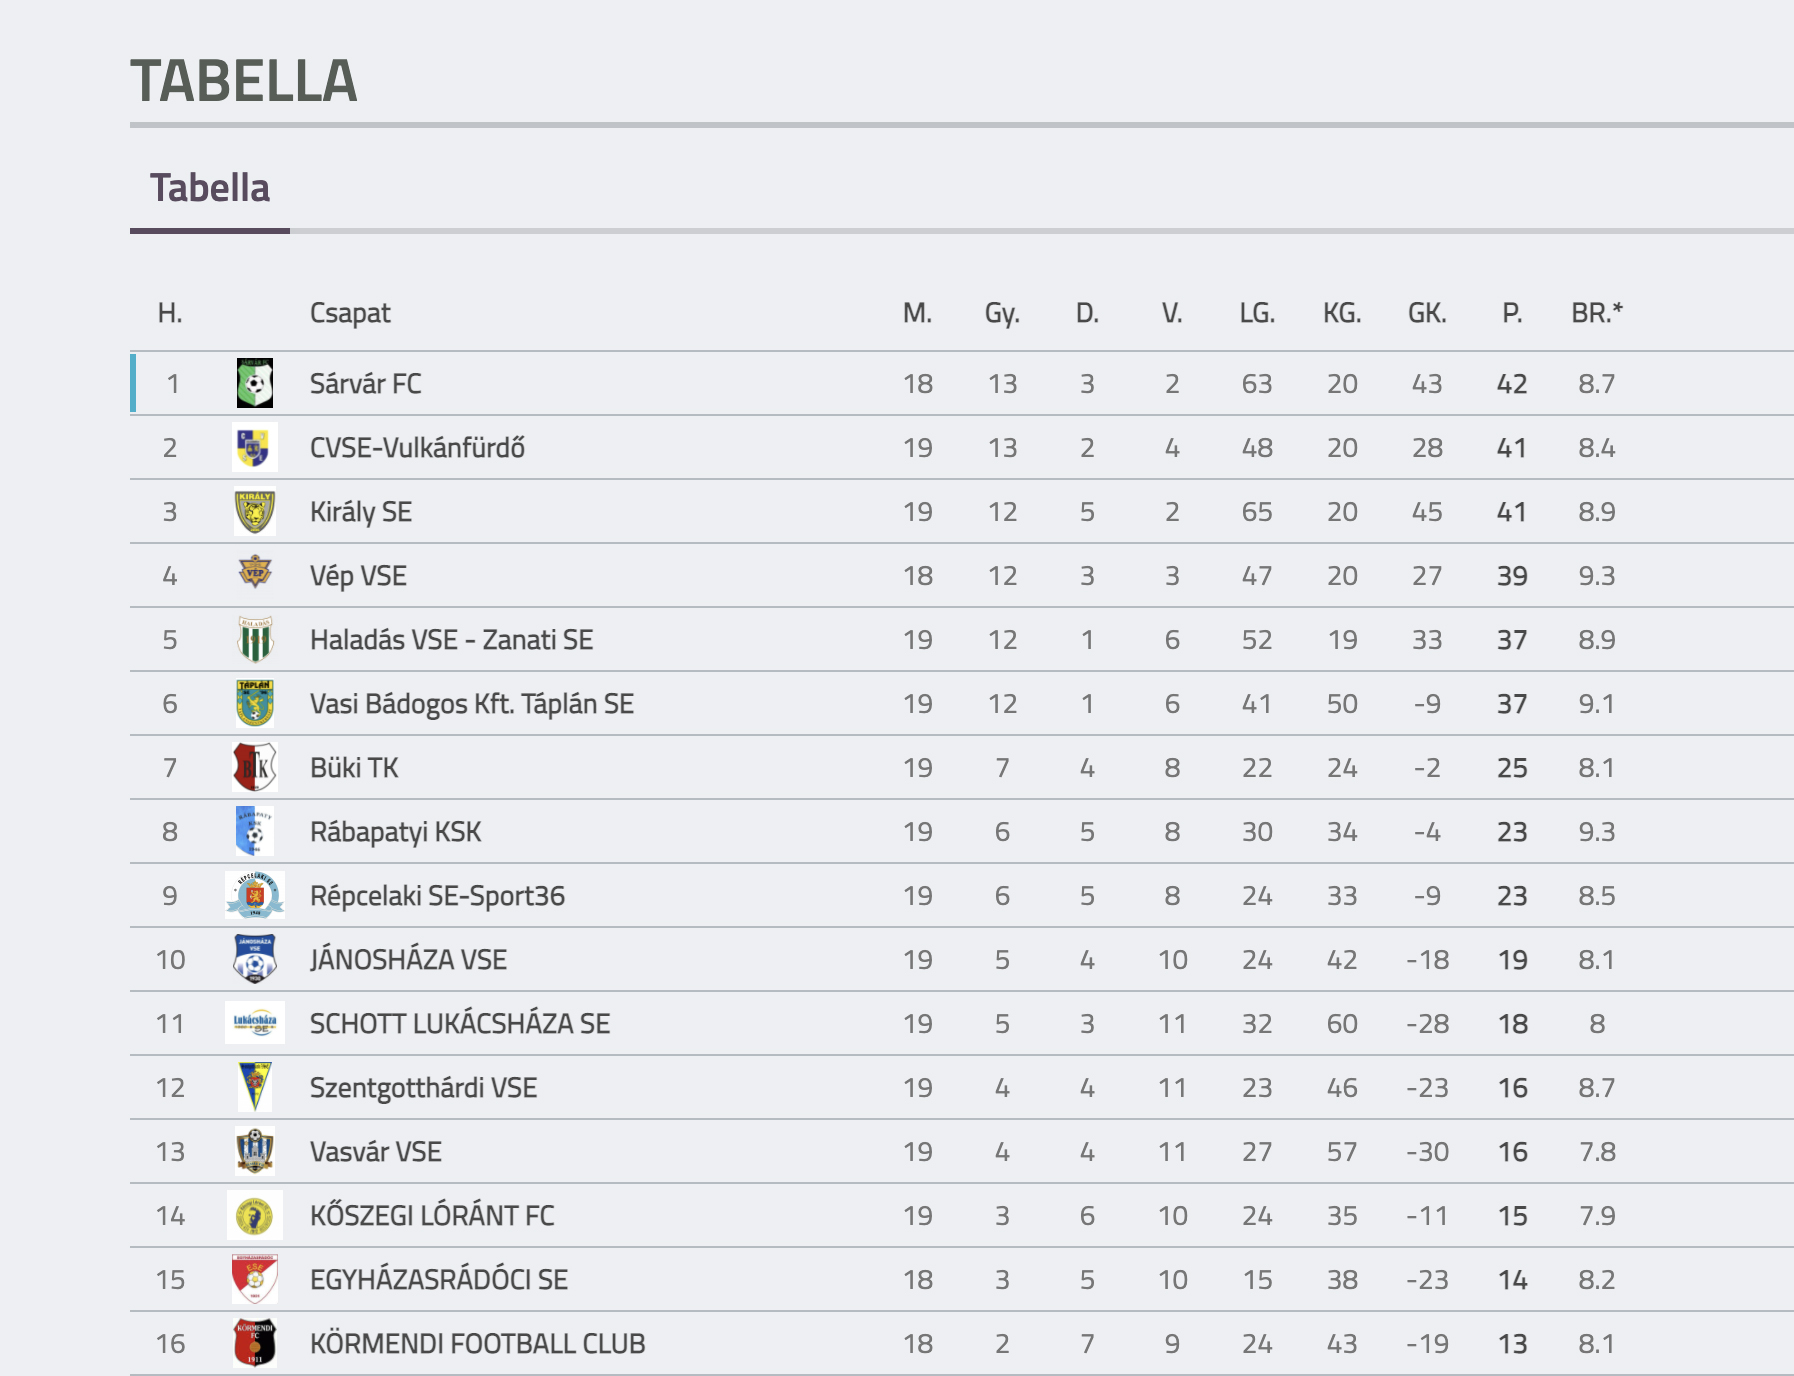Select the Szentgotthárdi VSE pennant logo
Screen dimensions: 1794x1376
[255, 1087]
